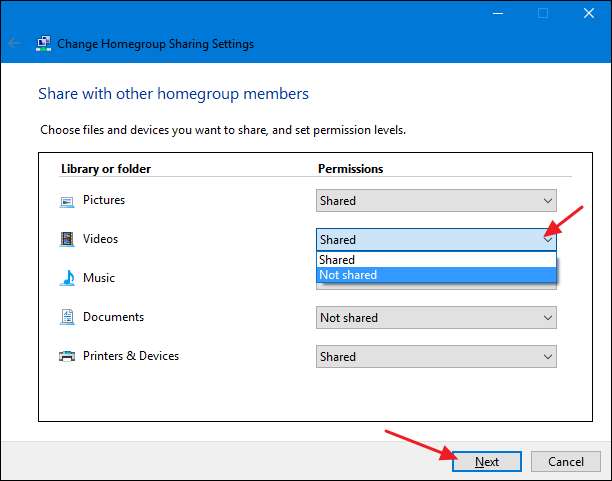Open the Documents permissions dropdown

[436, 318]
